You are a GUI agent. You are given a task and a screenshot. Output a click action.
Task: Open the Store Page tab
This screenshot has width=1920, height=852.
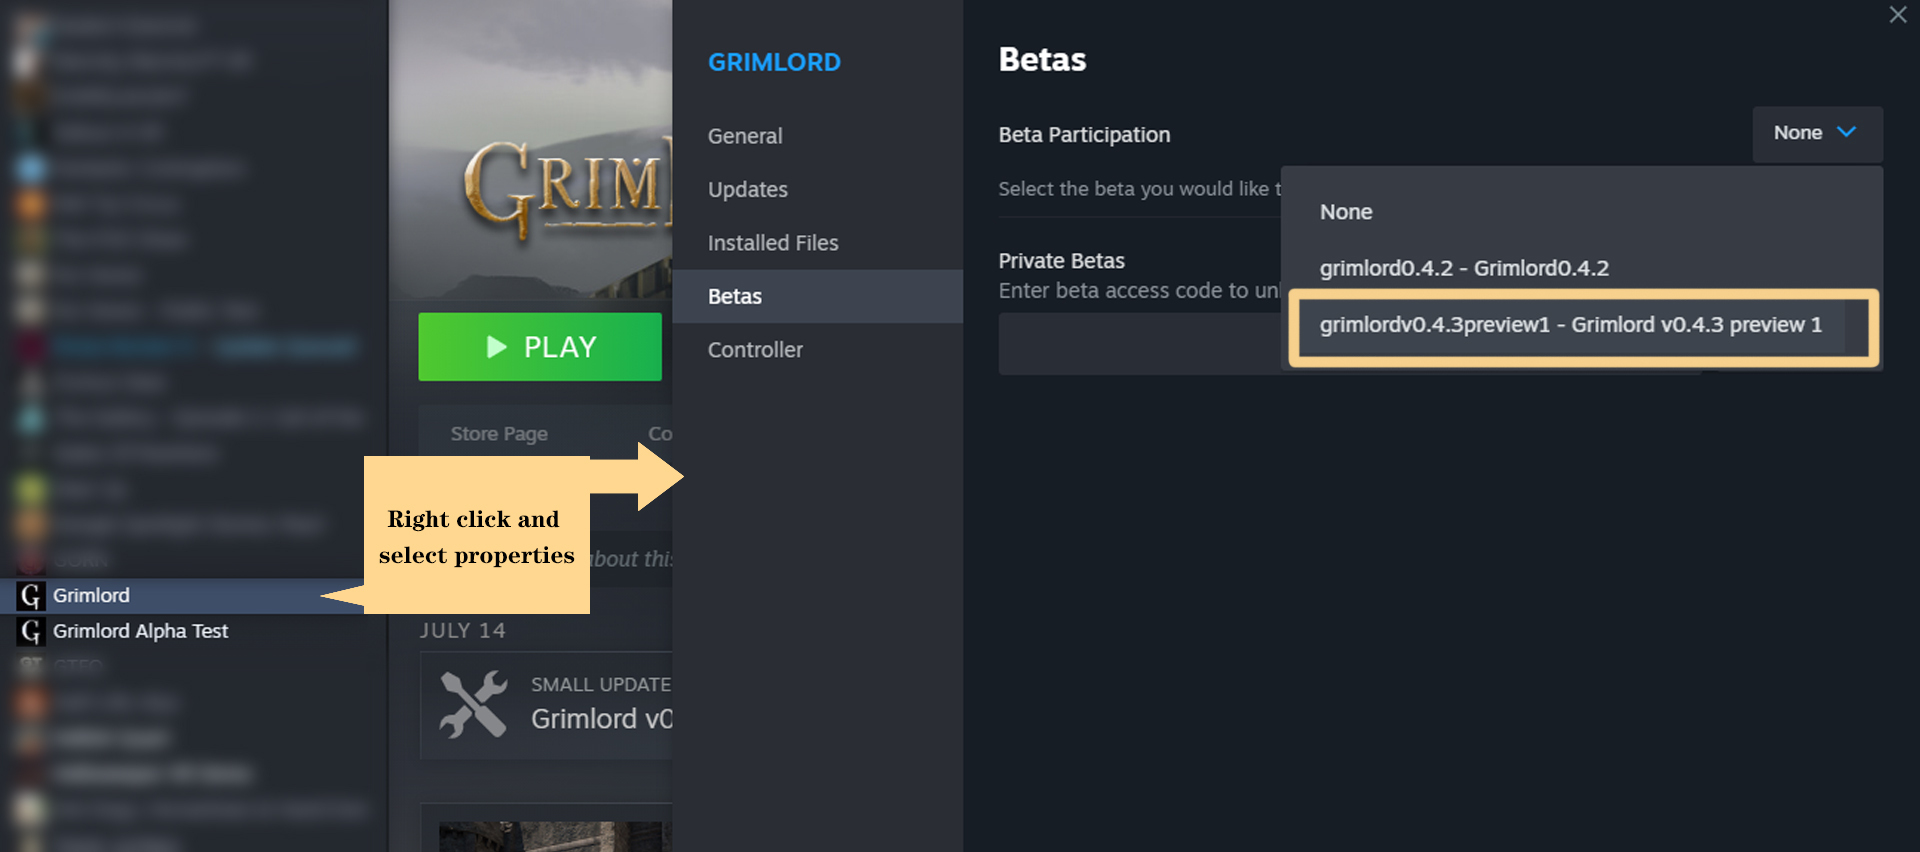[499, 434]
